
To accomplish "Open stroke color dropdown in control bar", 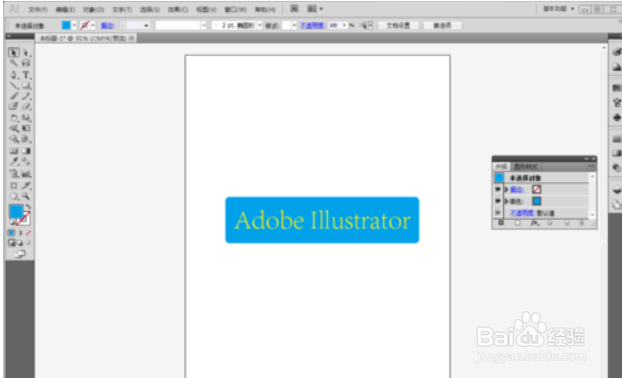I will point(93,25).
